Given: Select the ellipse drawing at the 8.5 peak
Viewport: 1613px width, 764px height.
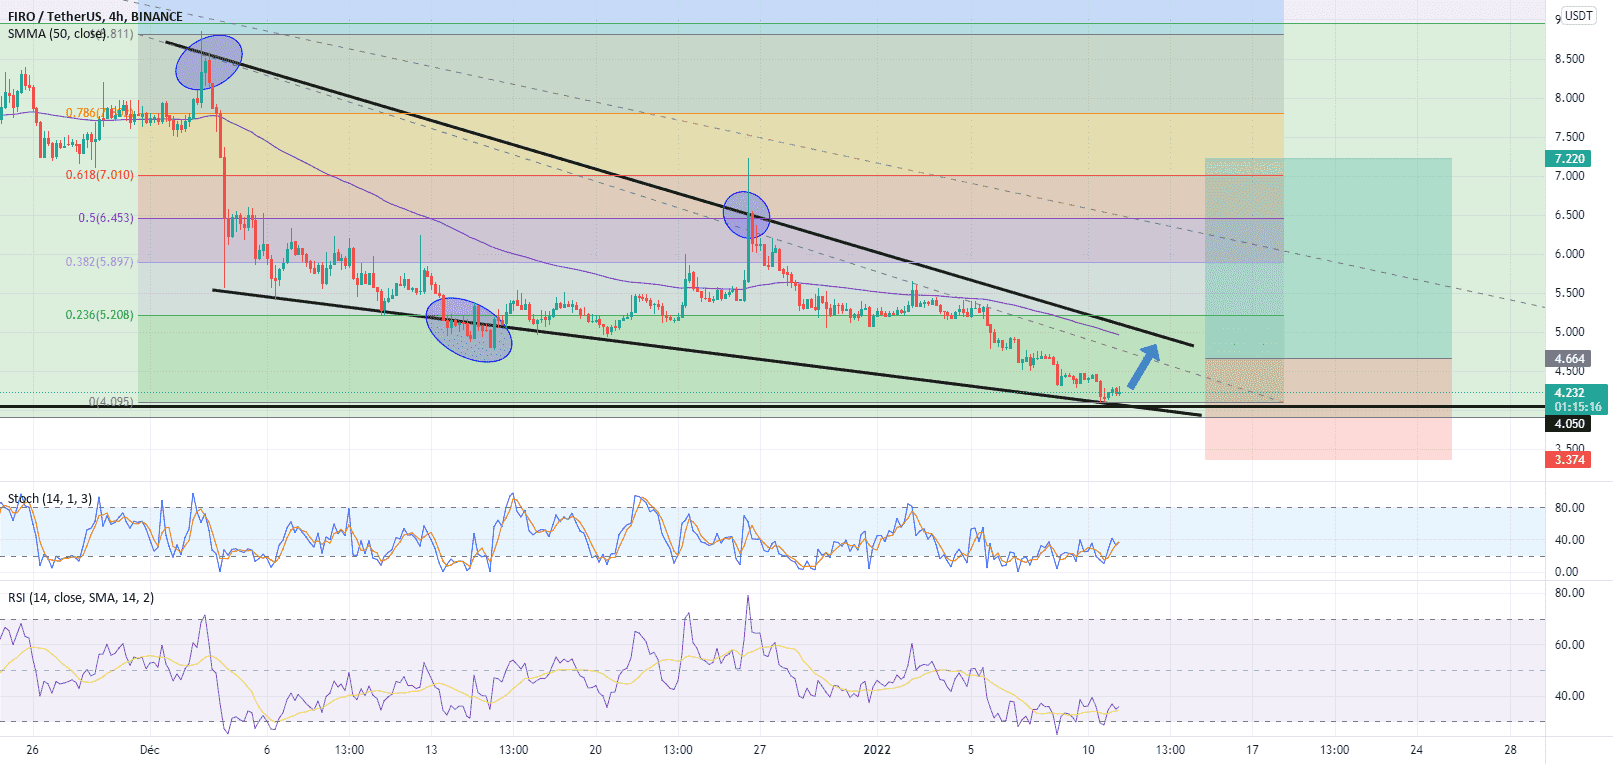Looking at the screenshot, I should (x=209, y=62).
